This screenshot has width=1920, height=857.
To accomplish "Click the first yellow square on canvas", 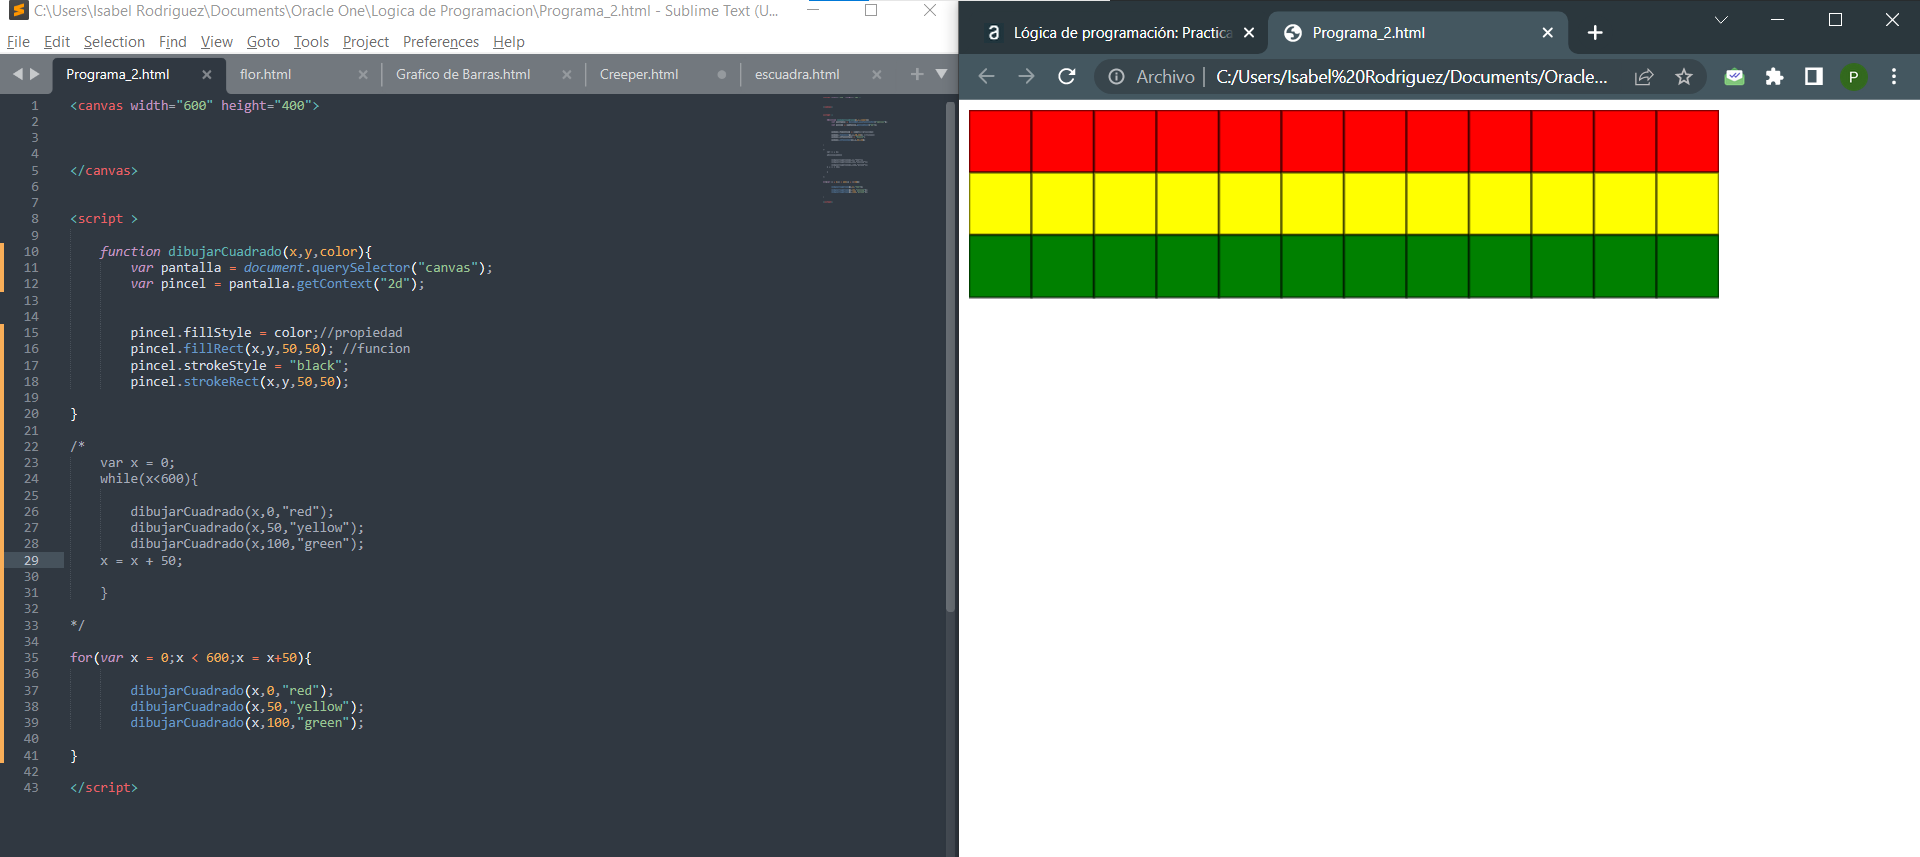I will (x=1000, y=204).
